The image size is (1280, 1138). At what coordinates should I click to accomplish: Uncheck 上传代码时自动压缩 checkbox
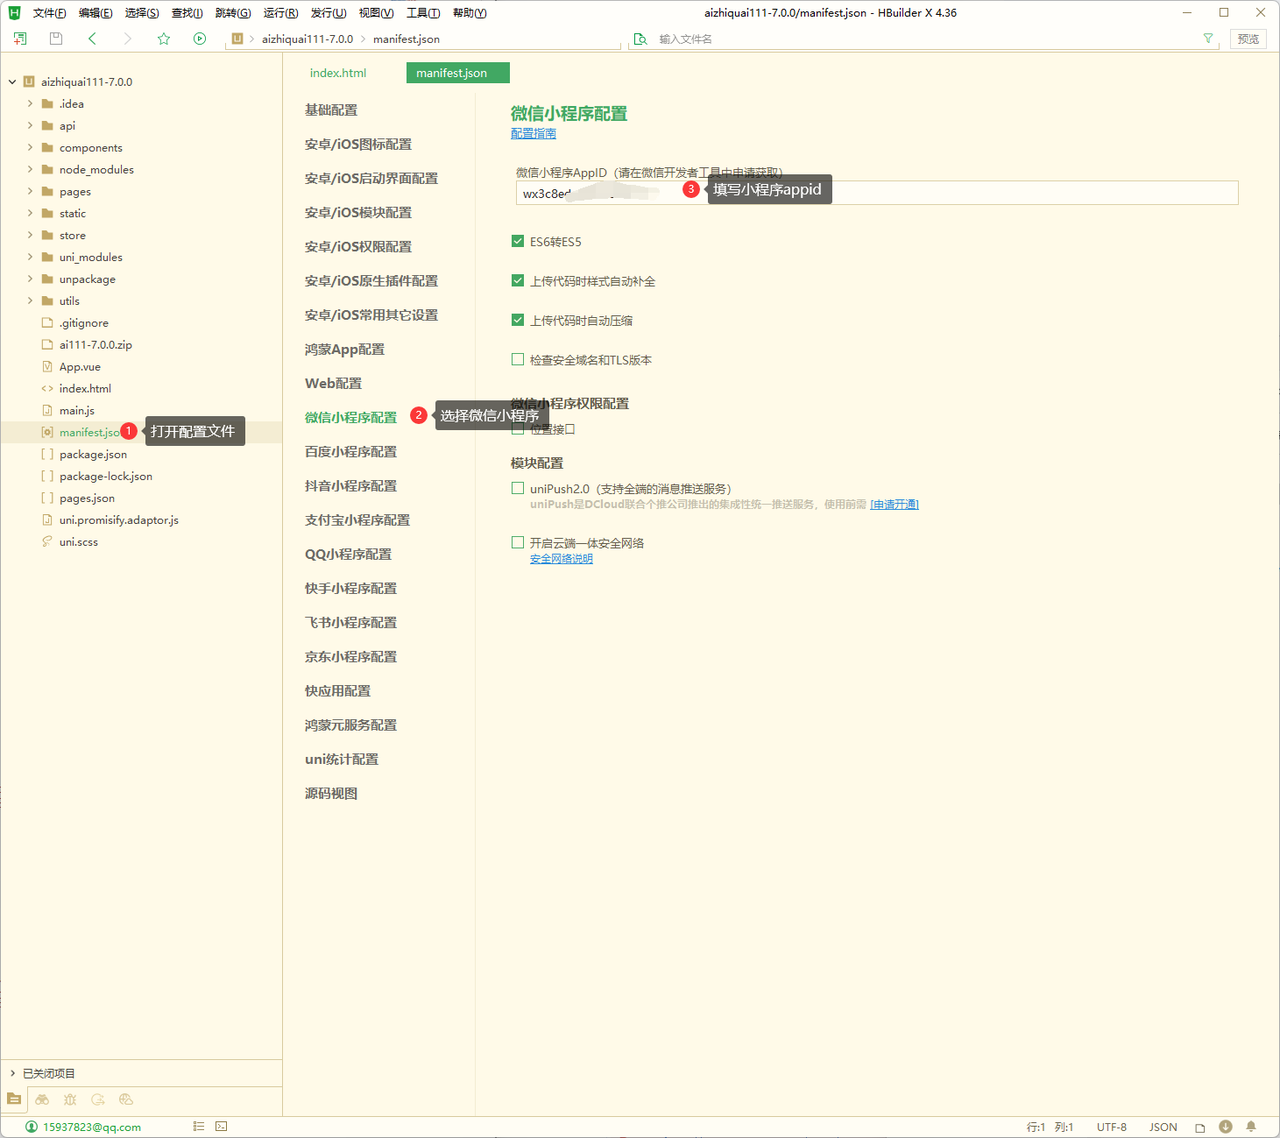tap(518, 320)
